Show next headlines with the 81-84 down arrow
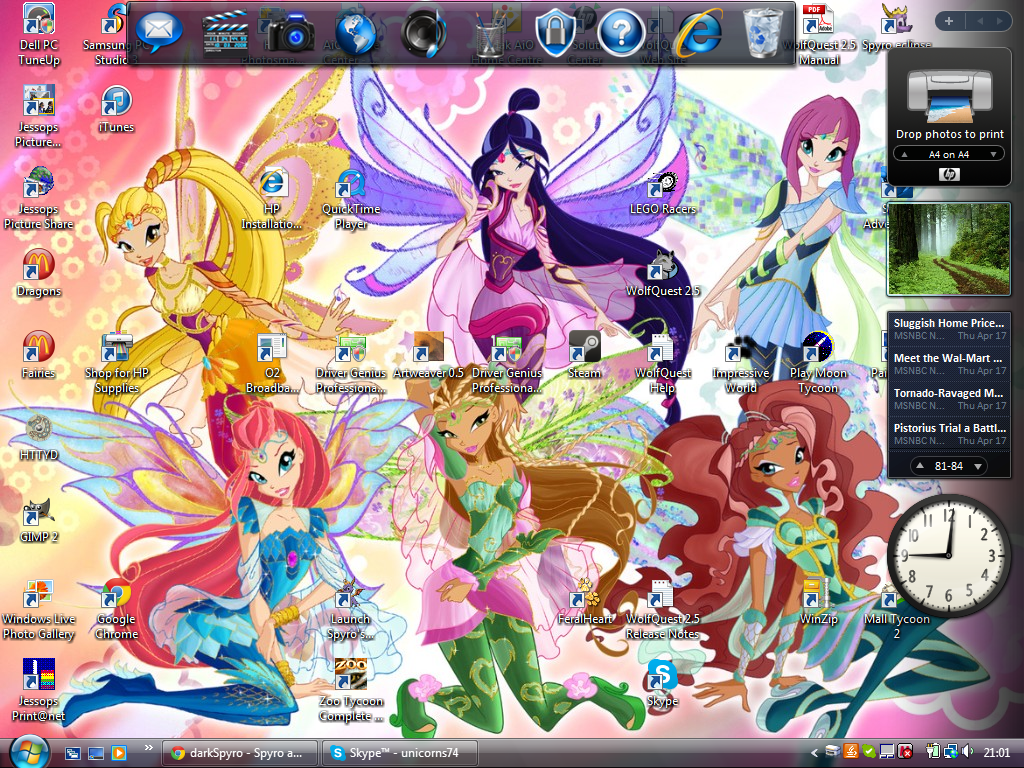1024x768 pixels. (978, 466)
